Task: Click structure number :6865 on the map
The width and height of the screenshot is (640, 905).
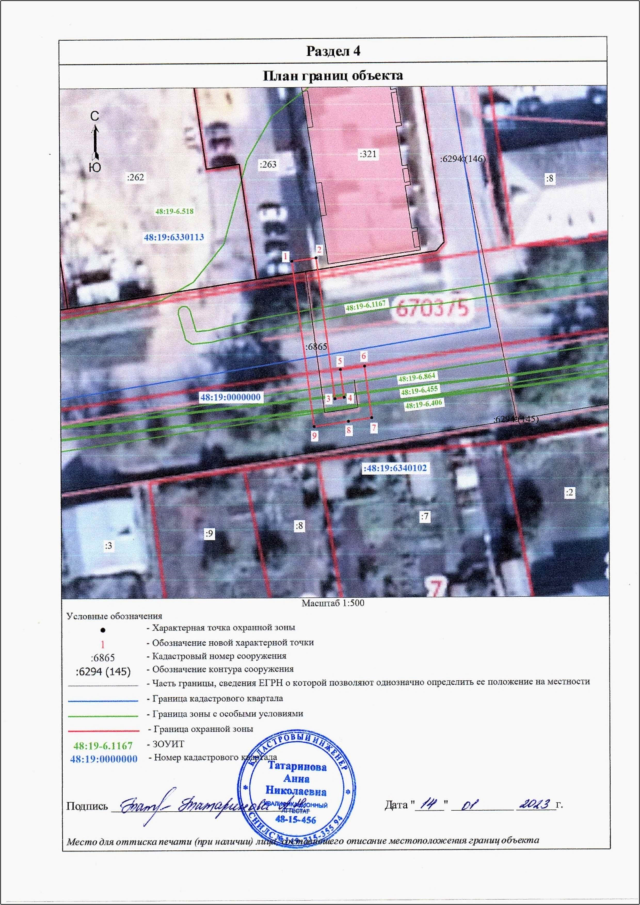Action: 316,346
